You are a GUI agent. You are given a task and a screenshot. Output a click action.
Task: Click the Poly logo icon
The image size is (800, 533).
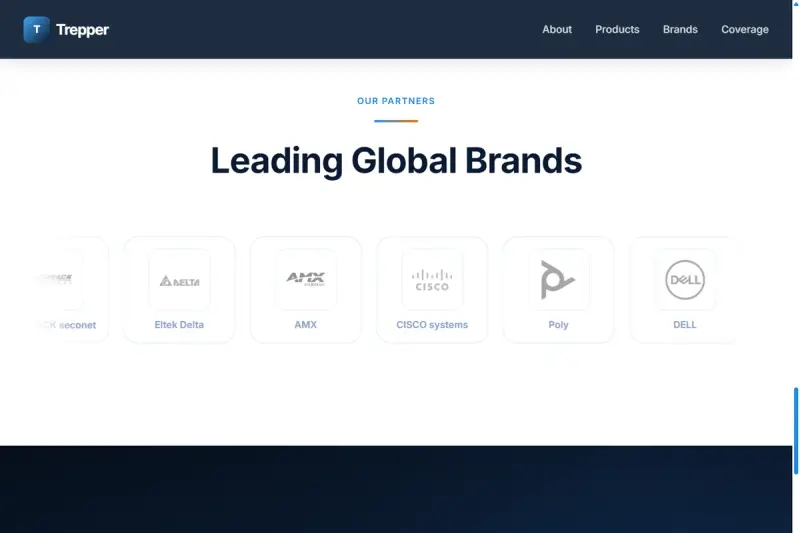click(558, 279)
